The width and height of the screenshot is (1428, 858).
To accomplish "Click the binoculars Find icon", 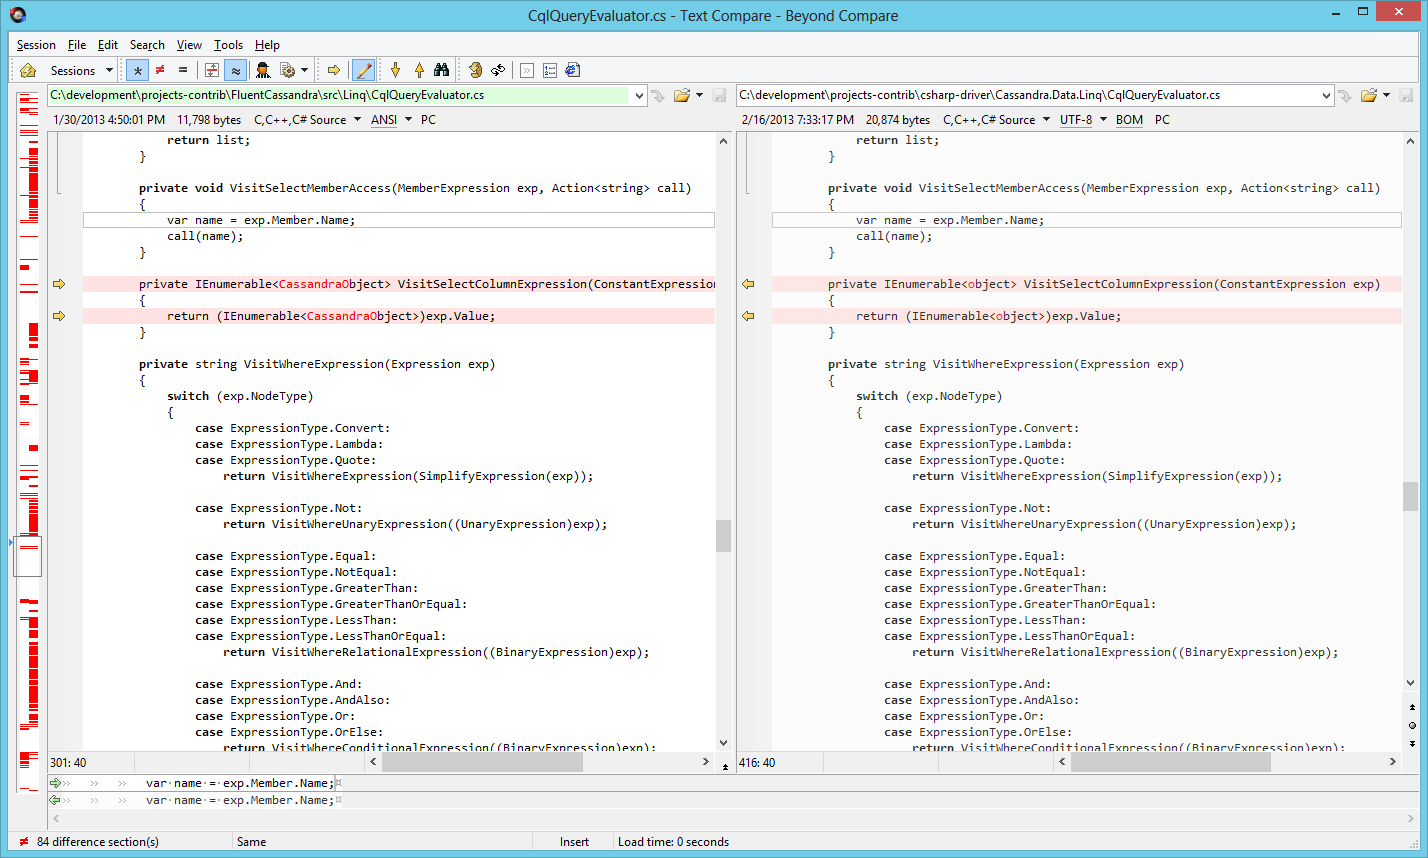I will click(x=441, y=70).
